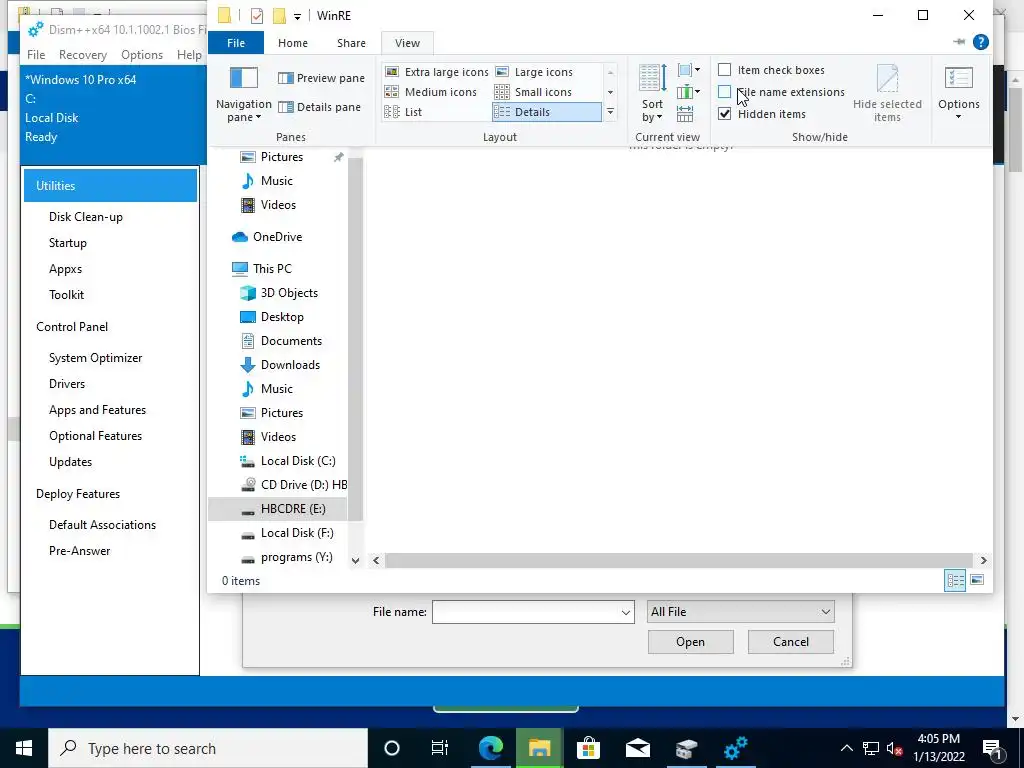Open System Optimizer in Dism++

pos(95,358)
